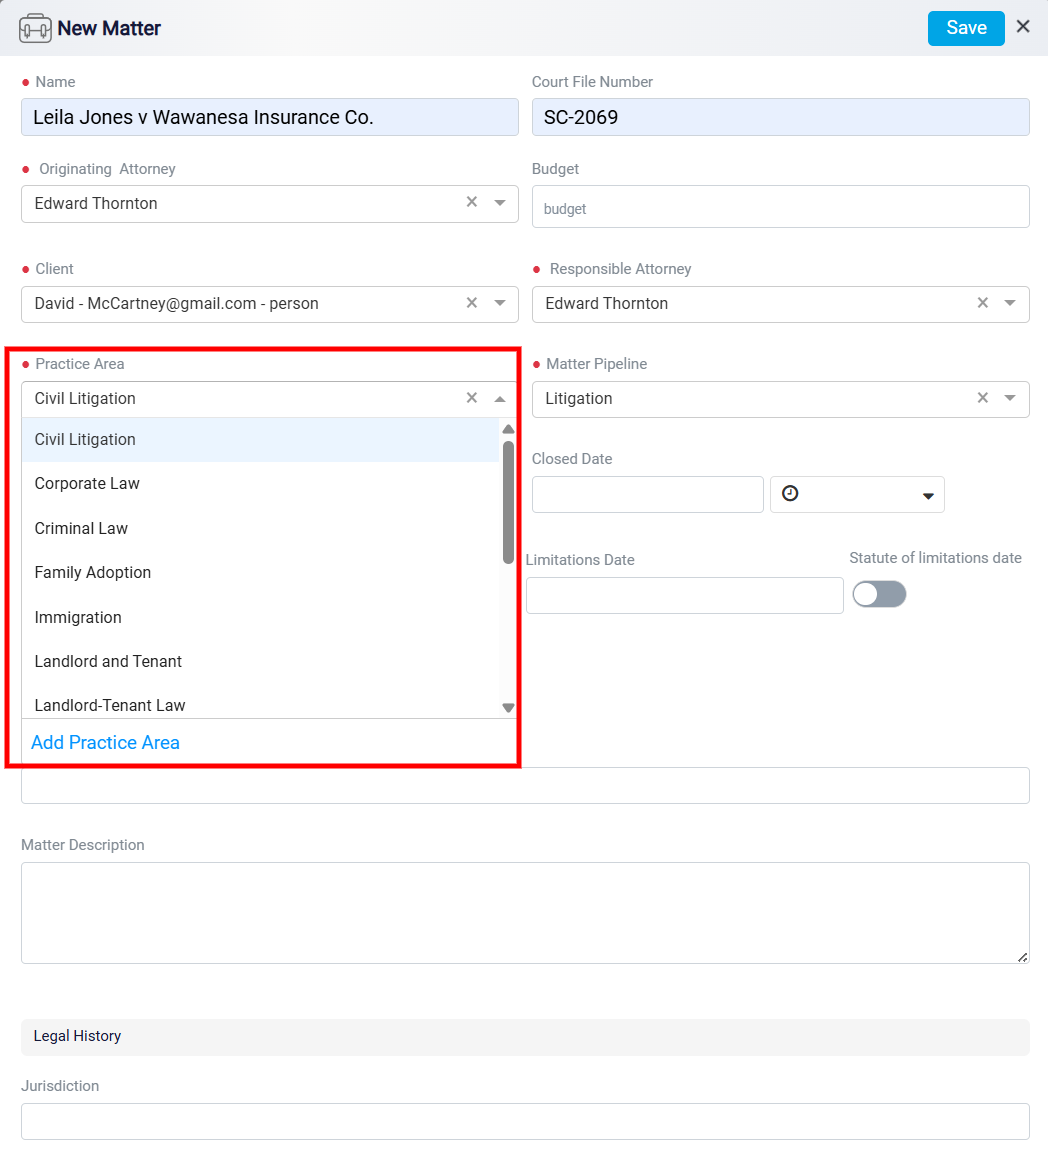Image resolution: width=1048 pixels, height=1154 pixels.
Task: Click the practice area list scrollbar thumb
Action: tap(508, 503)
